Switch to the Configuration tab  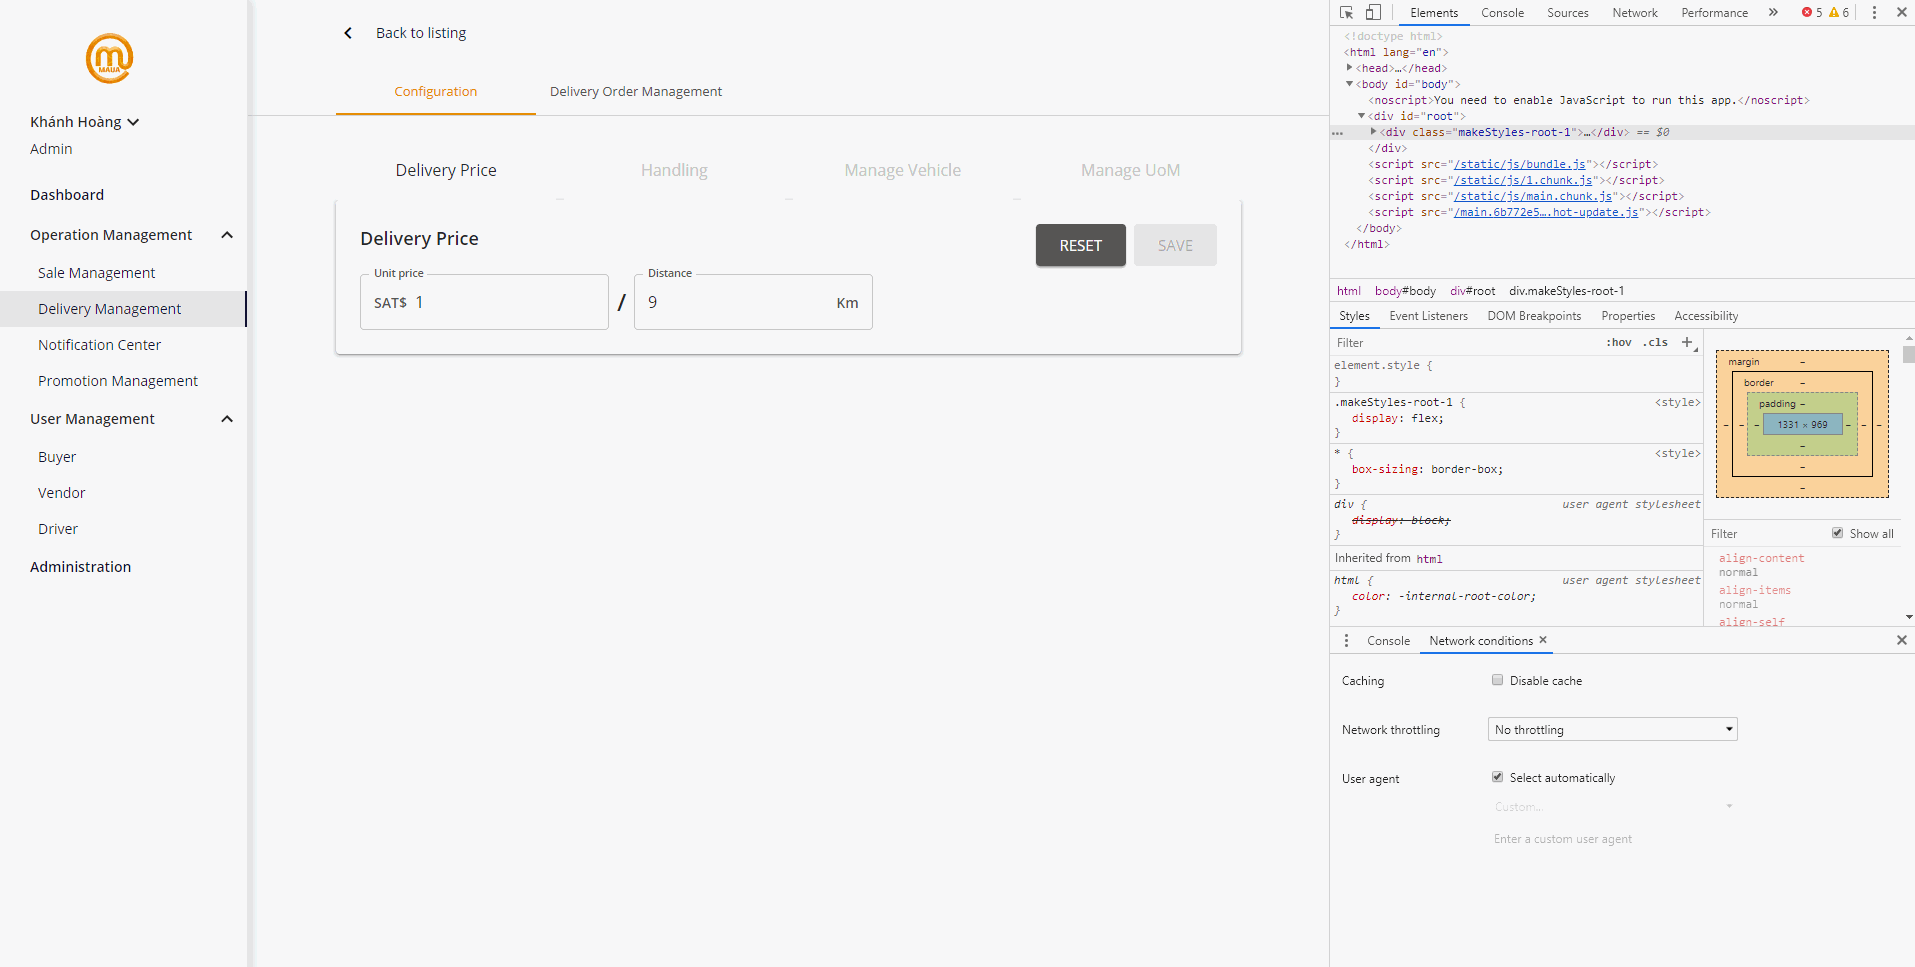pos(436,91)
